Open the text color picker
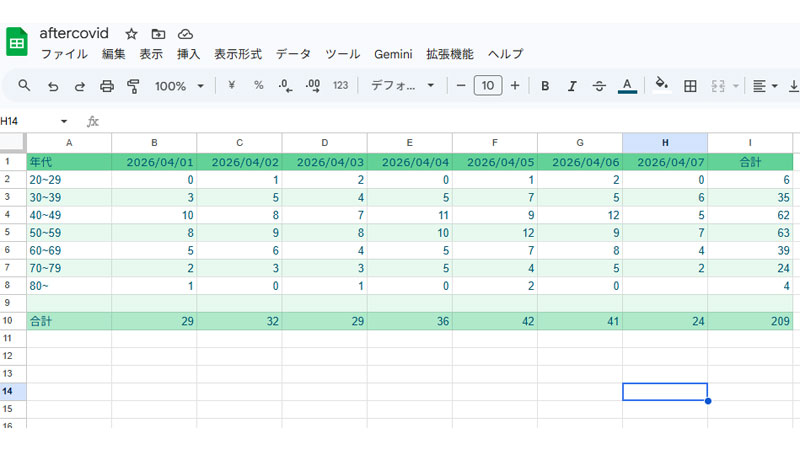 pyautogui.click(x=627, y=86)
